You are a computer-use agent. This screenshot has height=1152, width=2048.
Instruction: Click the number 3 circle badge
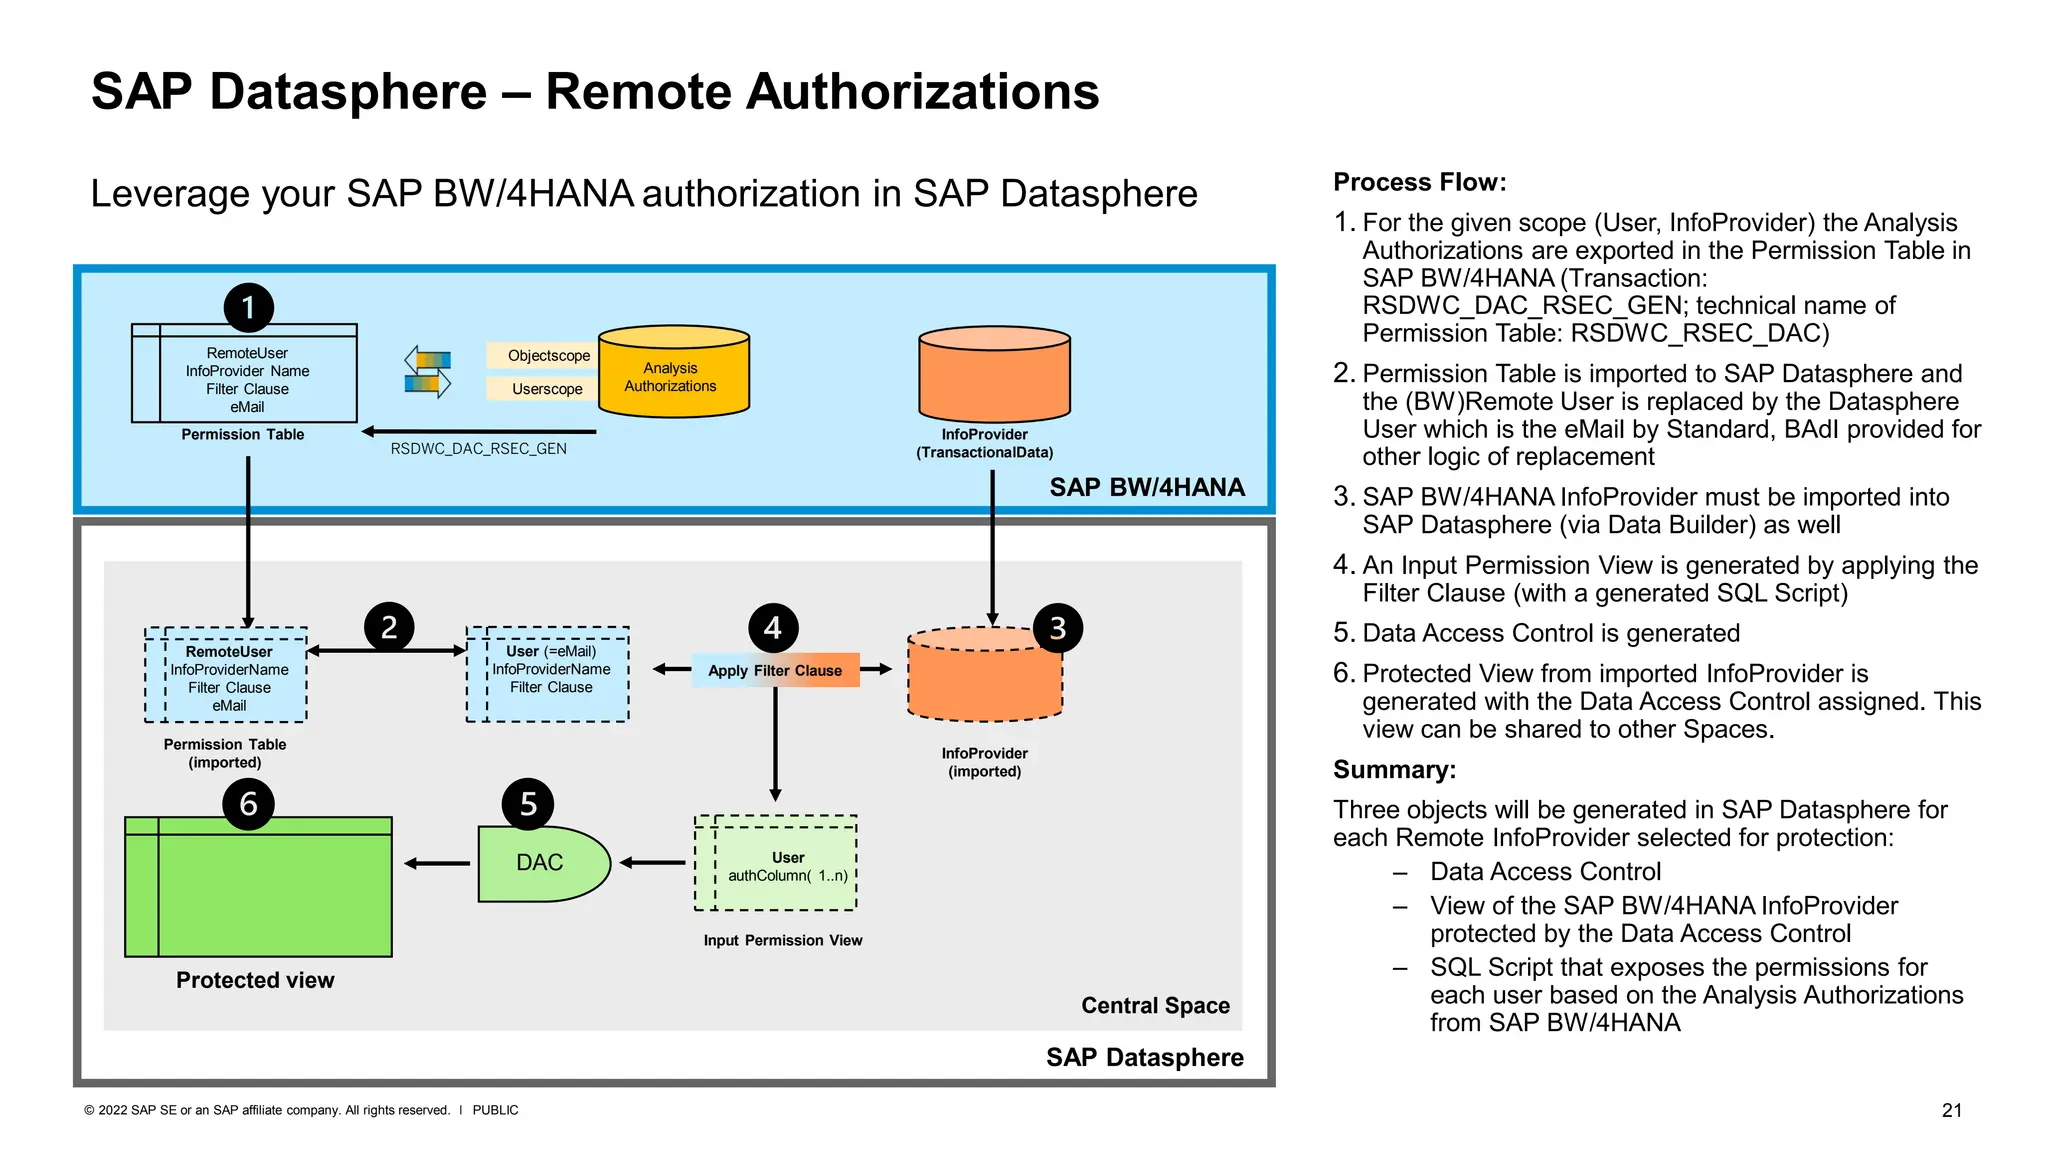(x=1058, y=628)
